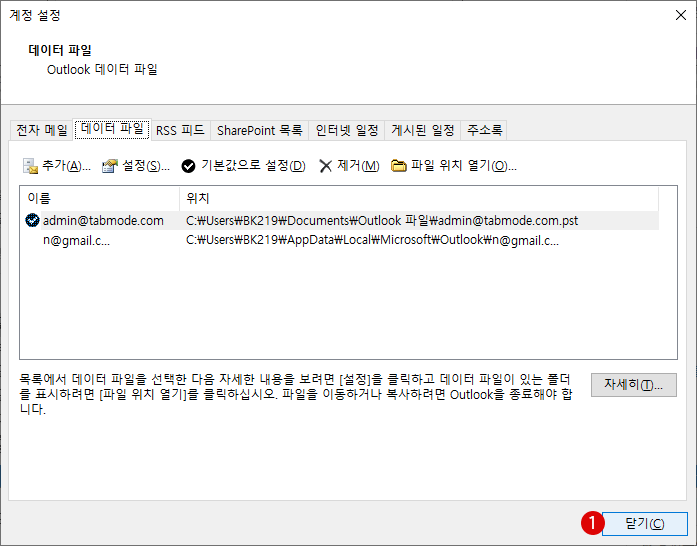Click the admin@tabmode.com.pst file path

click(x=382, y=221)
